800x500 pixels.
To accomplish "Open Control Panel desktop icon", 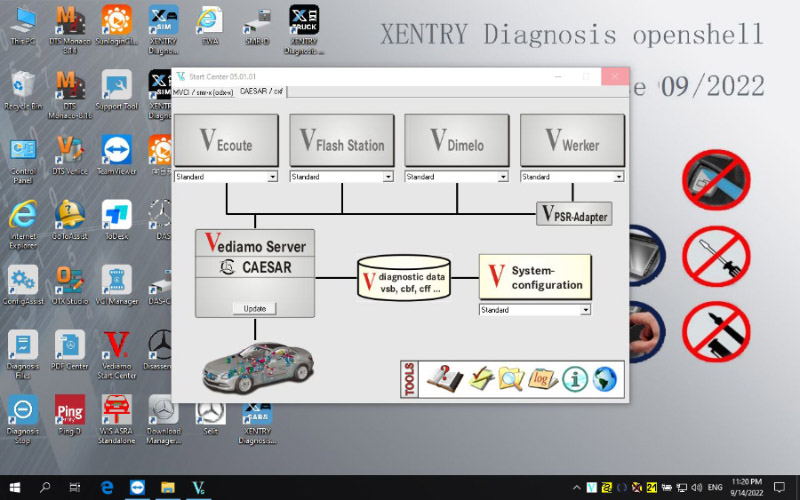I will click(23, 161).
